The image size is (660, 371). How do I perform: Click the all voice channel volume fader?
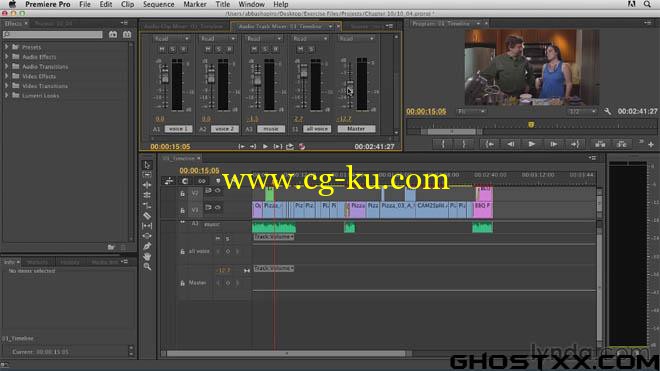(303, 72)
